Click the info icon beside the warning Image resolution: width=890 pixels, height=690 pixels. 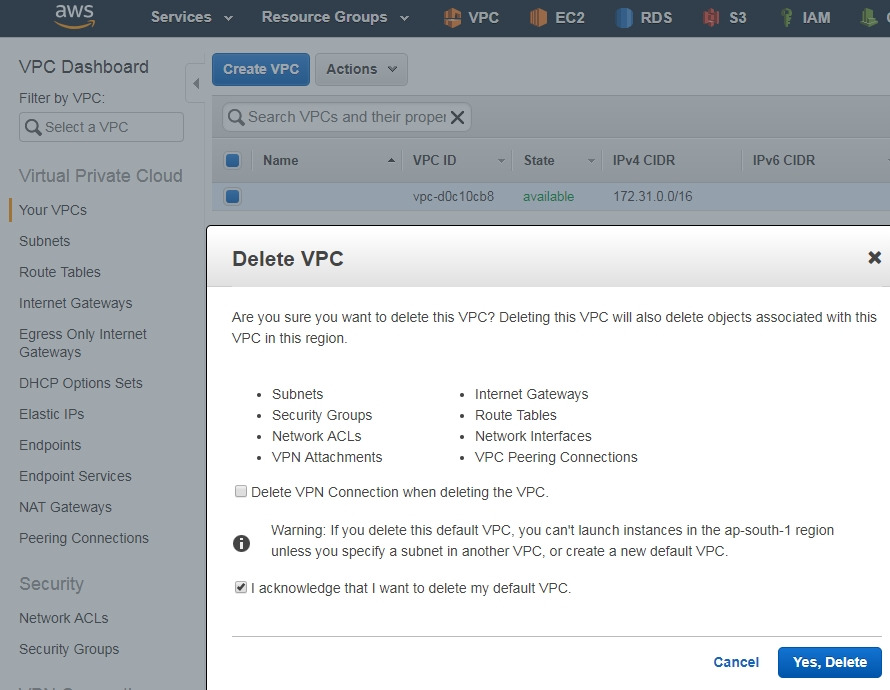coord(241,543)
